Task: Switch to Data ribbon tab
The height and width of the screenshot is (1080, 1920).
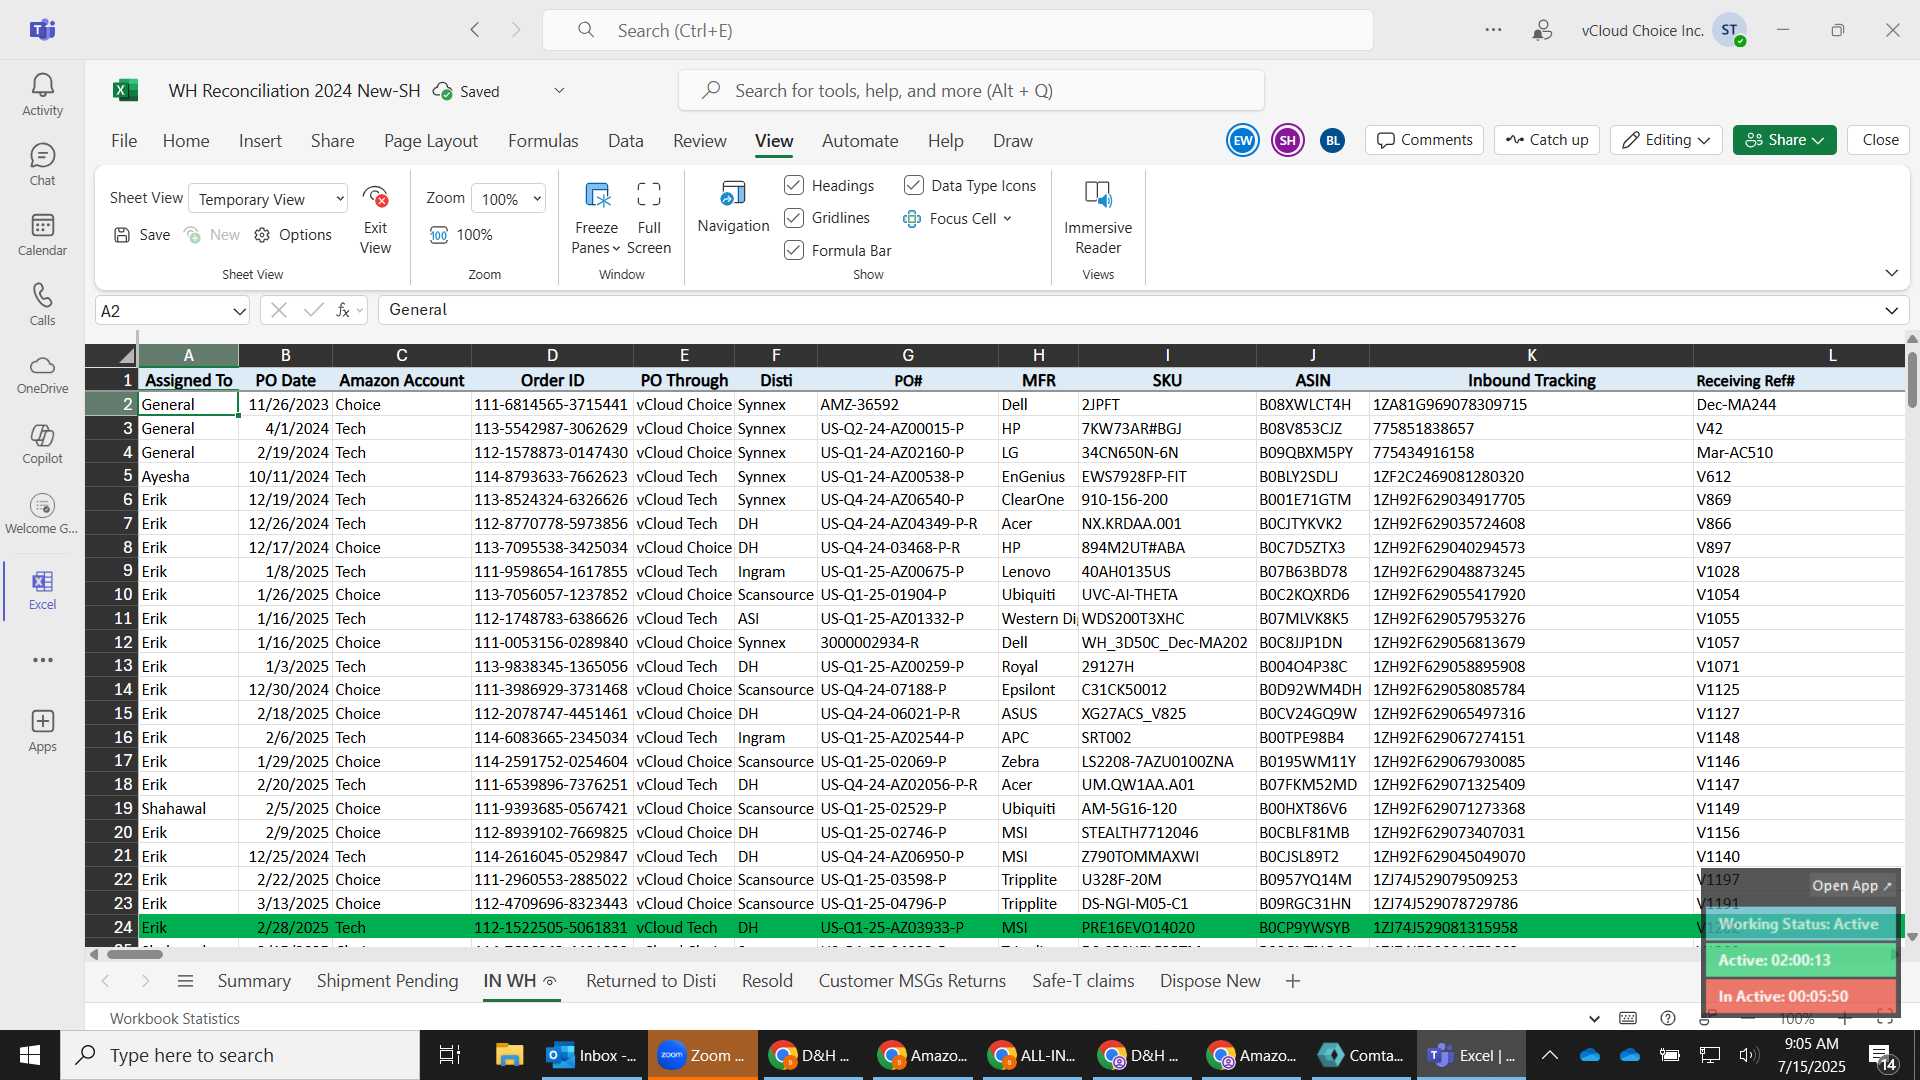Action: point(626,141)
